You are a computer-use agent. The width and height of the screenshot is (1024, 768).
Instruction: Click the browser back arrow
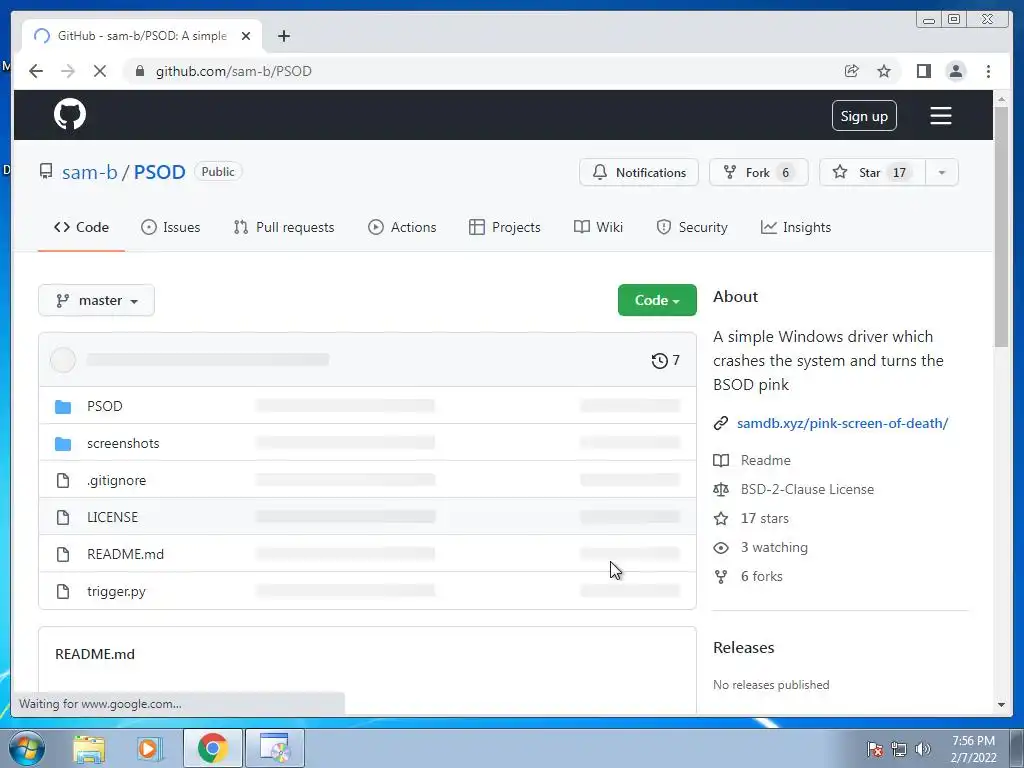pos(36,71)
